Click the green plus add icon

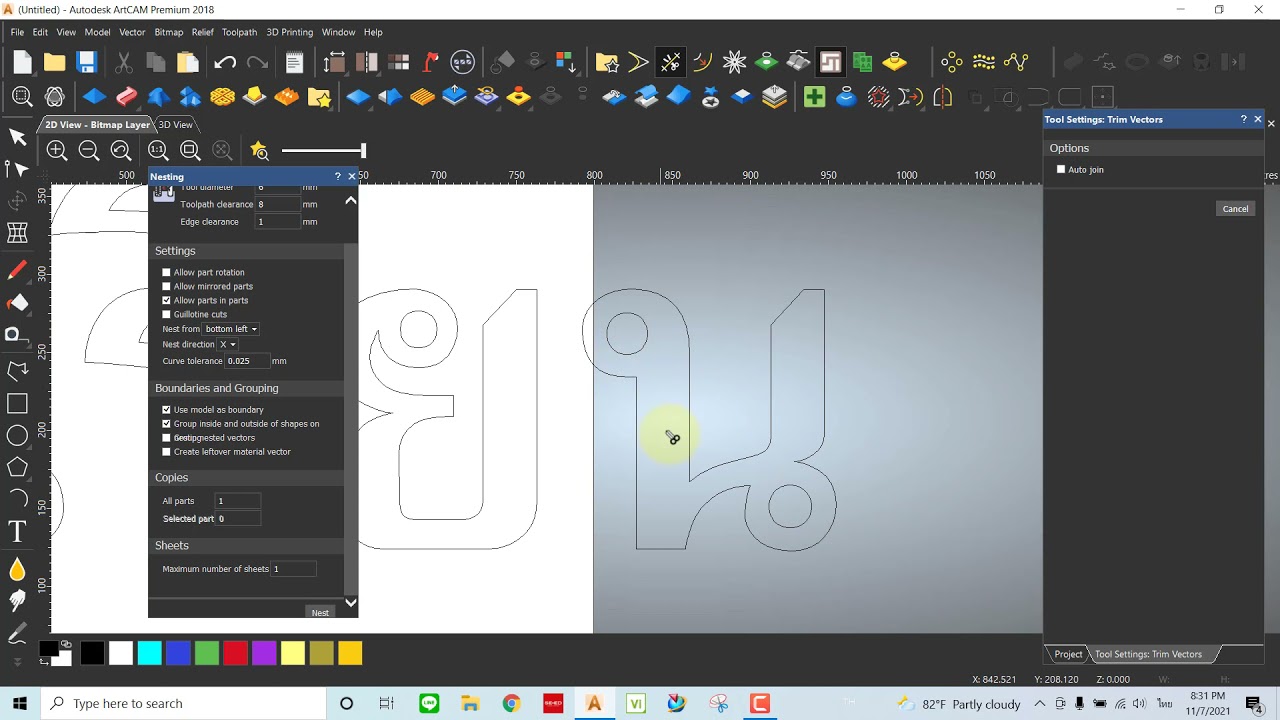pyautogui.click(x=814, y=97)
